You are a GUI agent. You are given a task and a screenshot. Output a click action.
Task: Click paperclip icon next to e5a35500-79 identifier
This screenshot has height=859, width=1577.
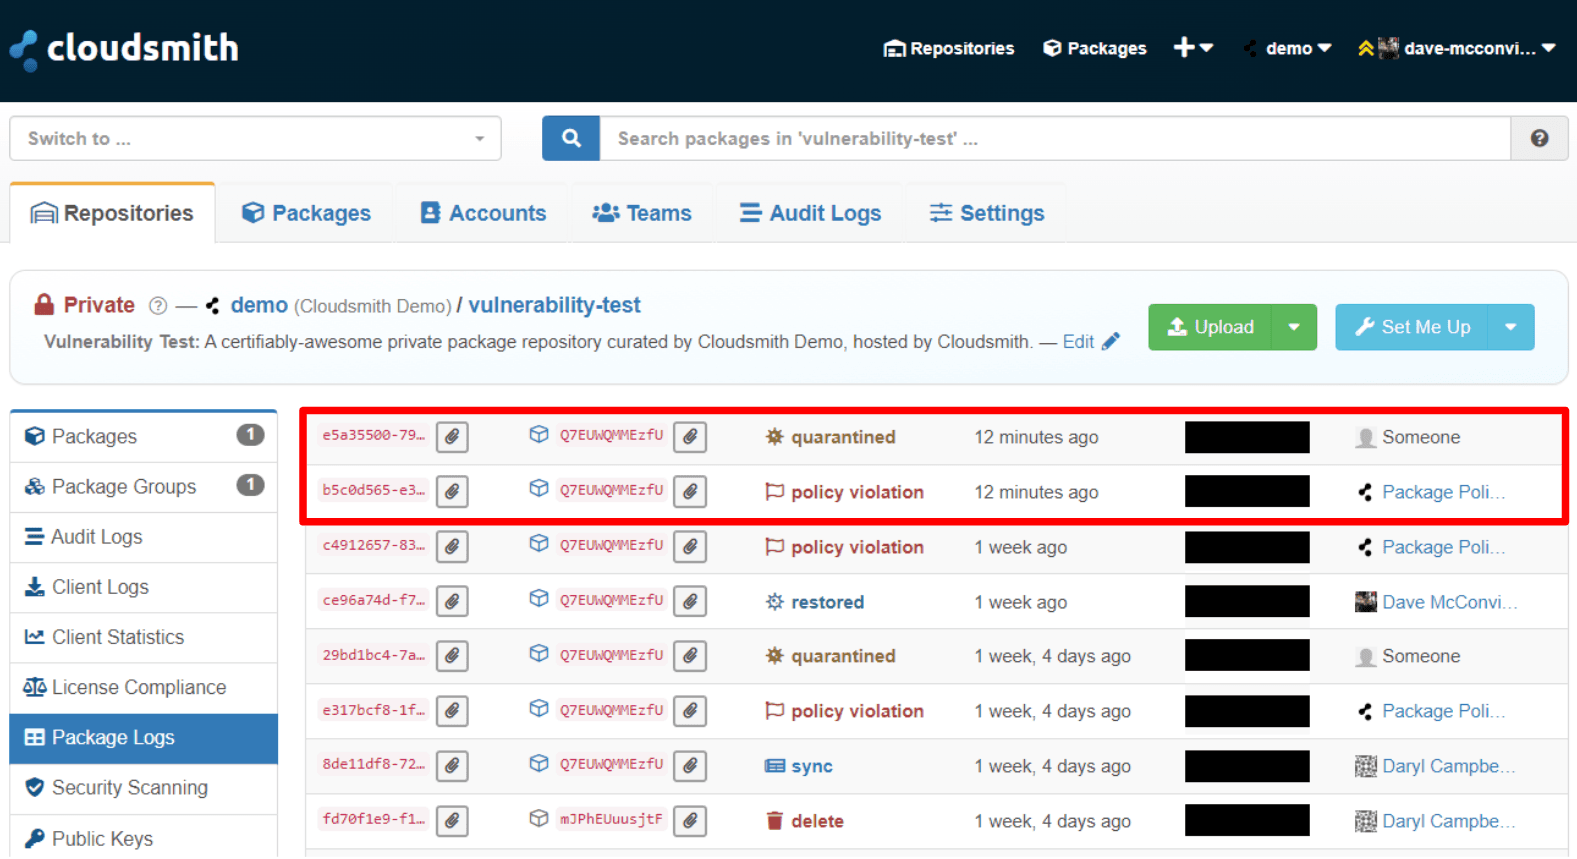[452, 437]
